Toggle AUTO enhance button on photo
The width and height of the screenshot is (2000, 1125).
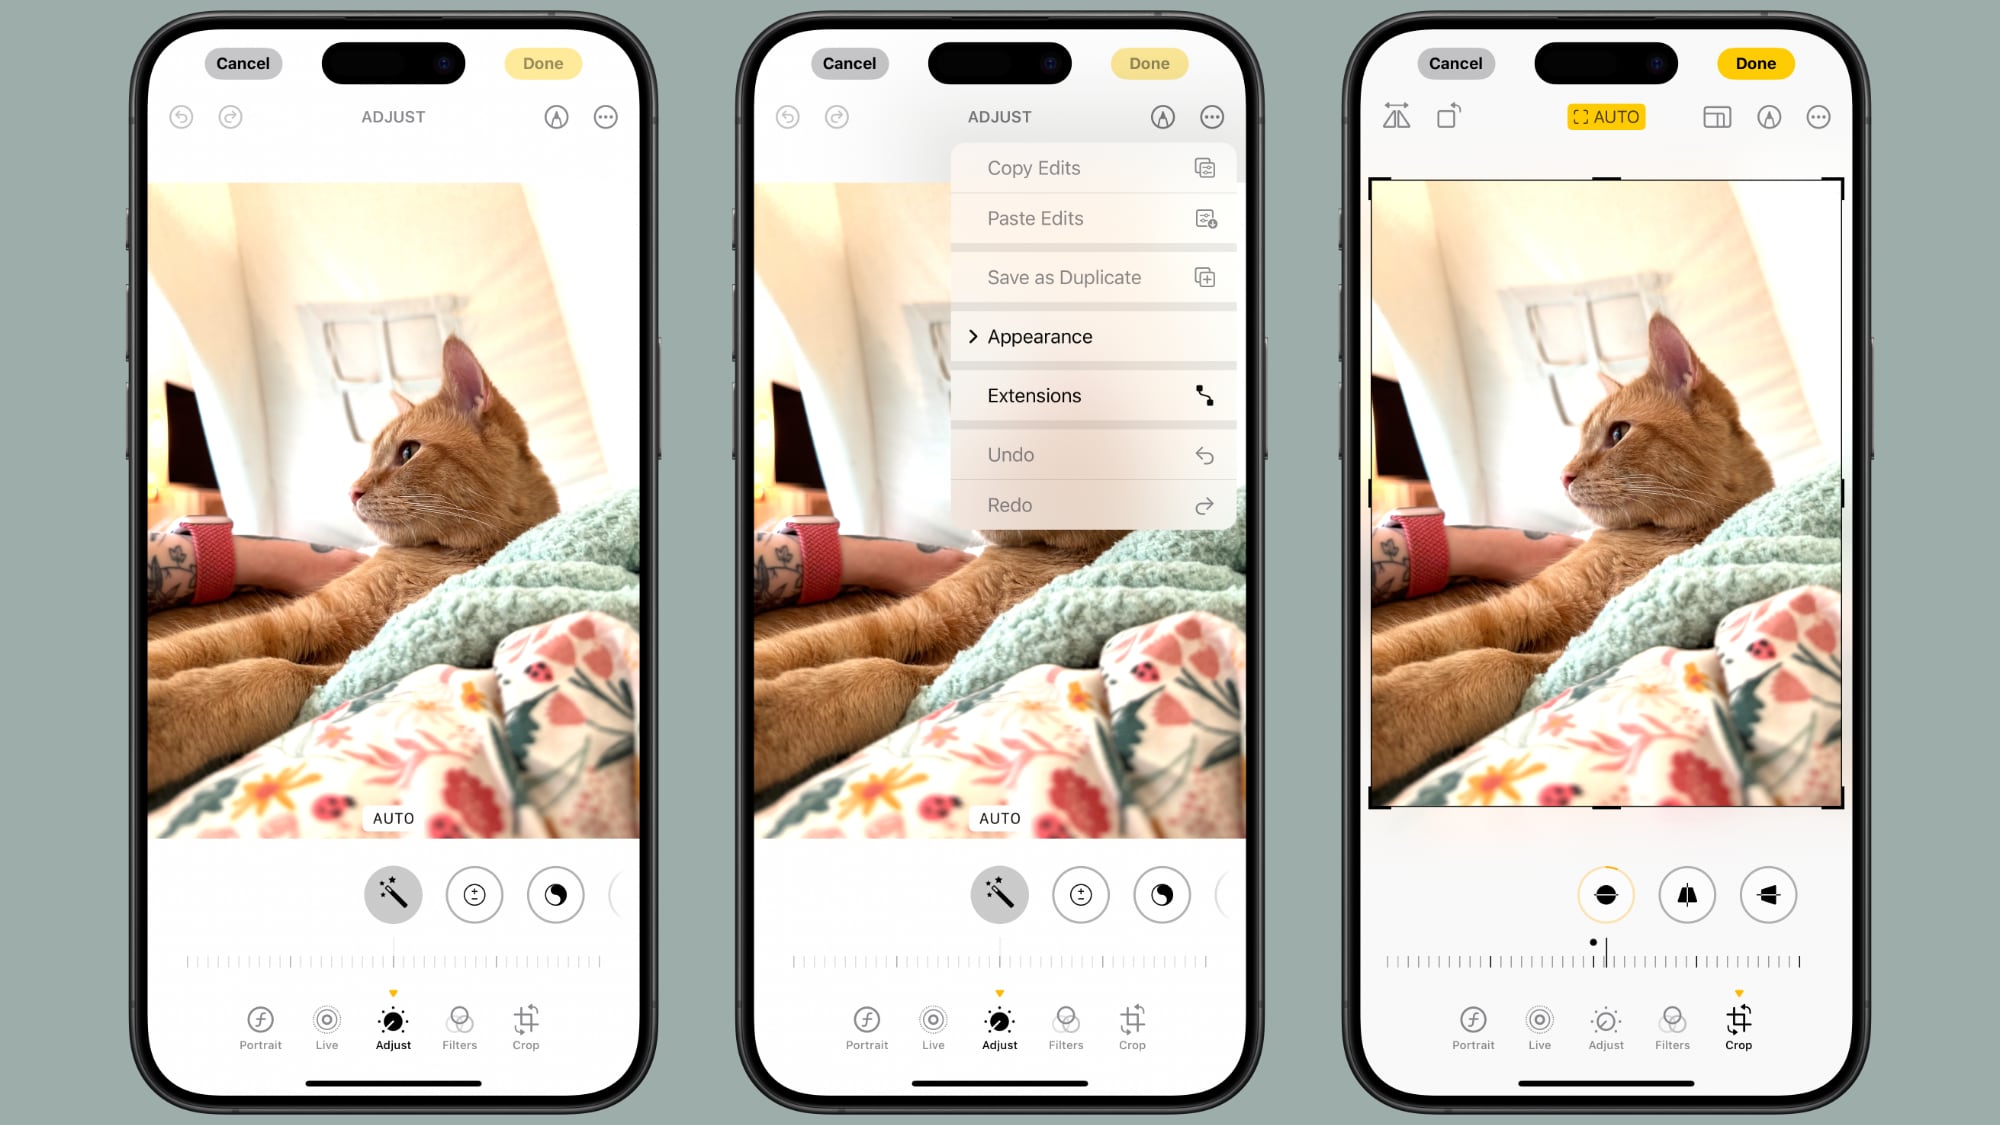pos(394,894)
